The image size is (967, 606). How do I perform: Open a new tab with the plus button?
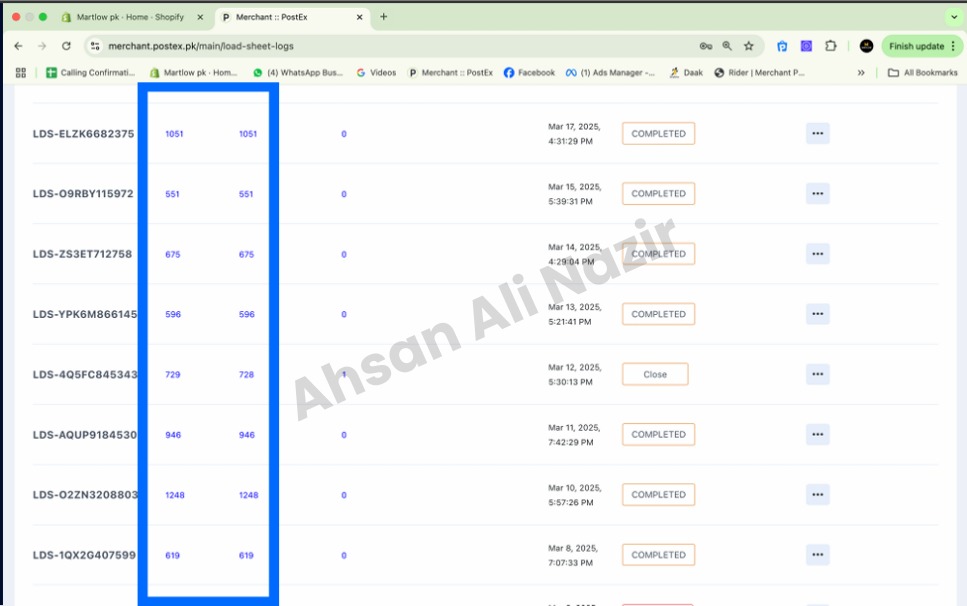pos(384,17)
